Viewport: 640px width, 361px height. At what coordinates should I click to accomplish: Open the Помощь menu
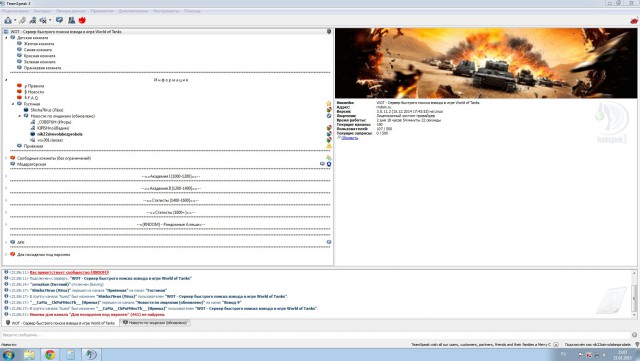tap(192, 11)
